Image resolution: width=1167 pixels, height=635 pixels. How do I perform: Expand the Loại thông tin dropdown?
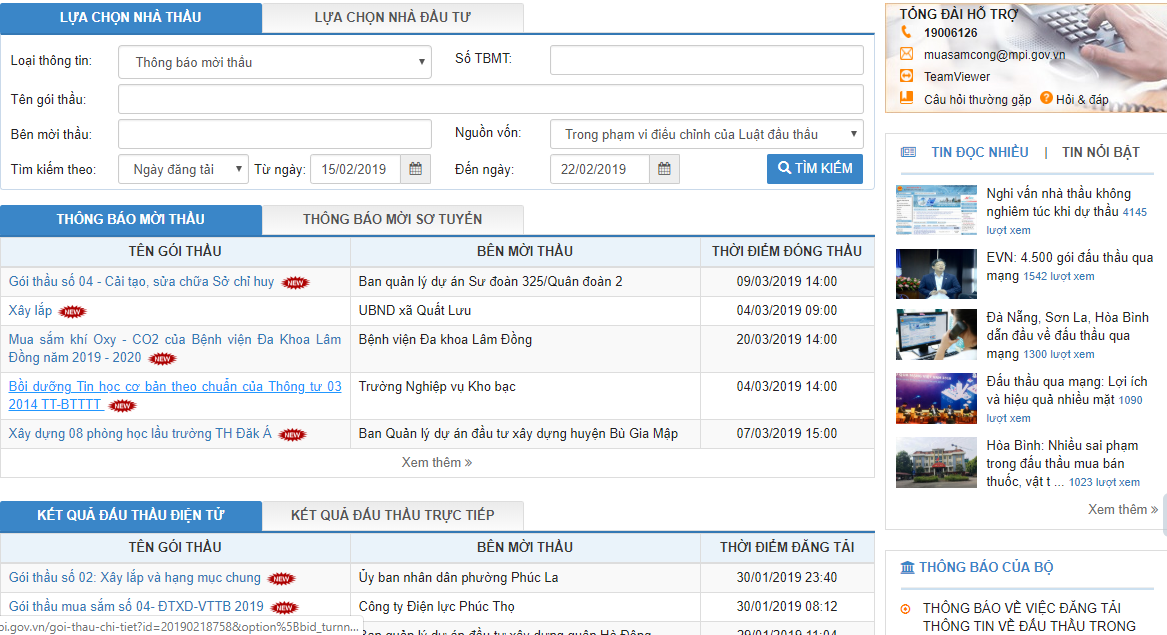275,62
